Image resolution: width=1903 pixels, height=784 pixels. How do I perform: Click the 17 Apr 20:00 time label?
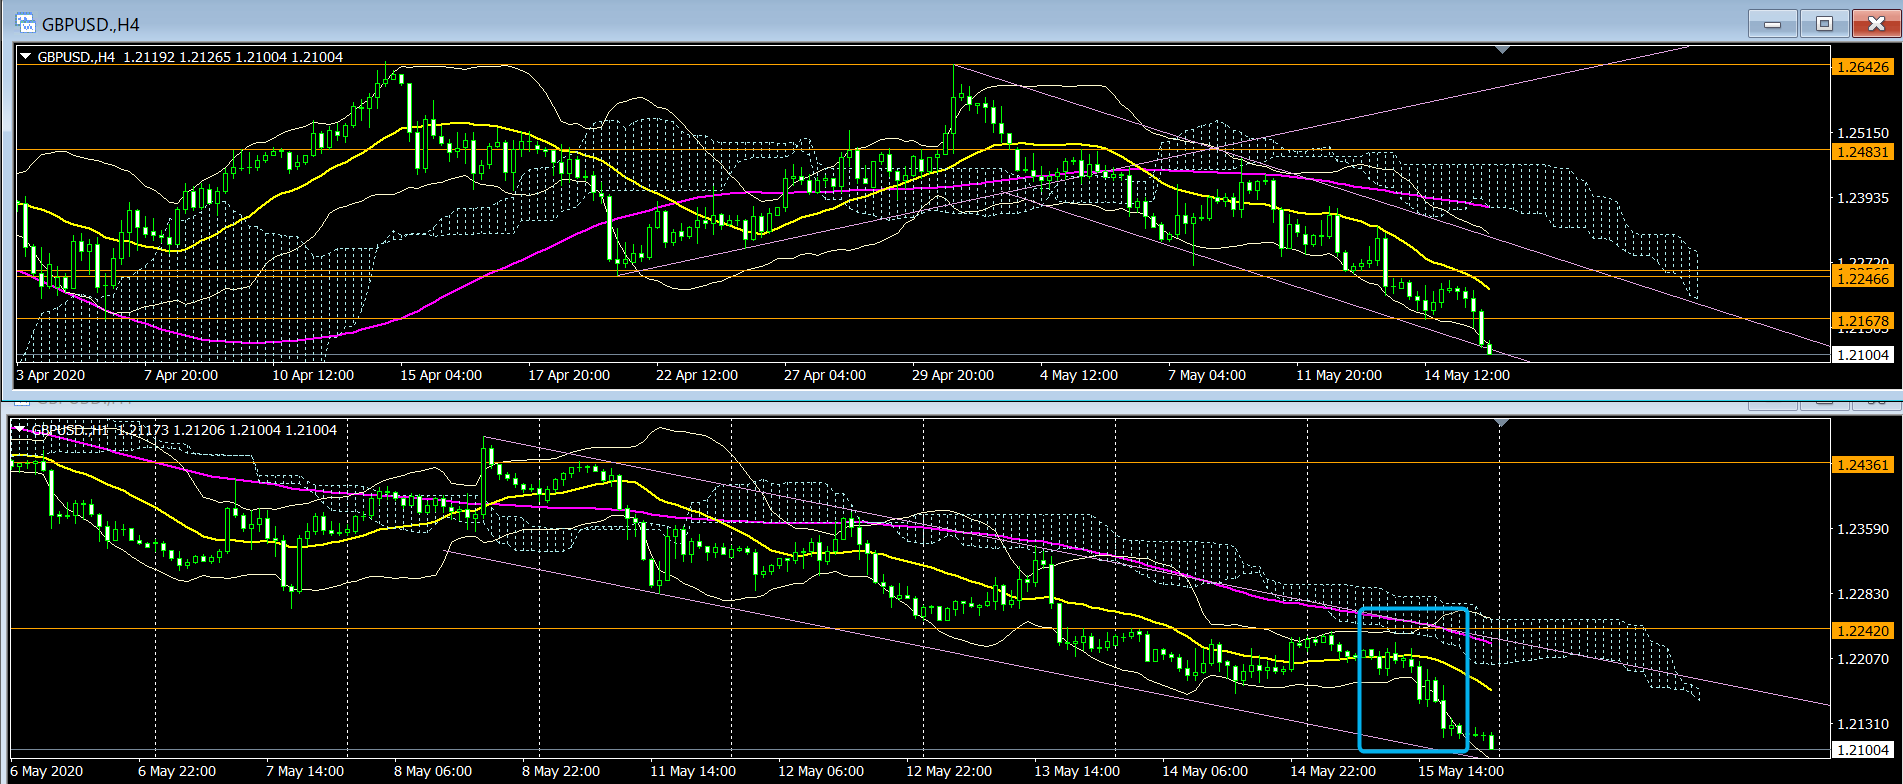point(569,375)
